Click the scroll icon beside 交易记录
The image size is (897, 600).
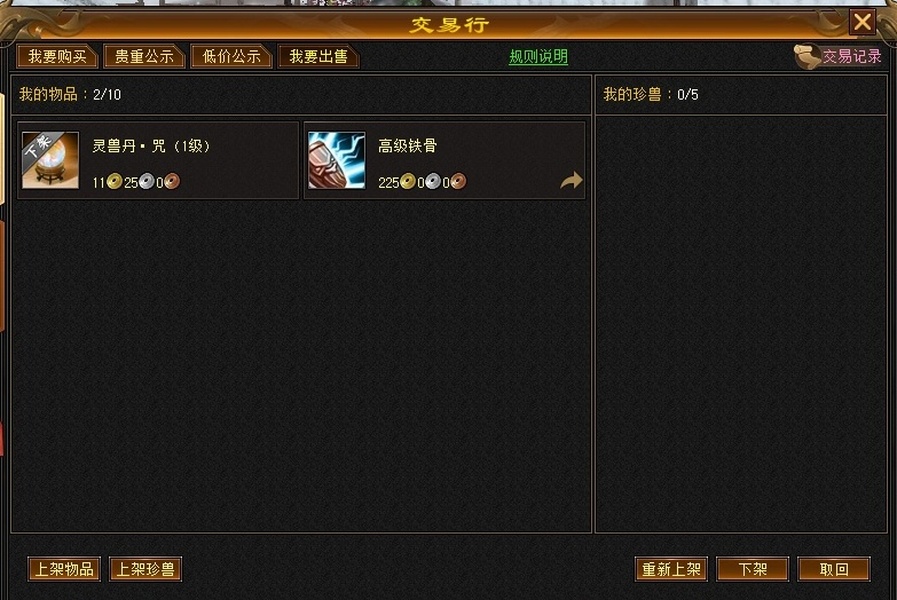pos(807,57)
